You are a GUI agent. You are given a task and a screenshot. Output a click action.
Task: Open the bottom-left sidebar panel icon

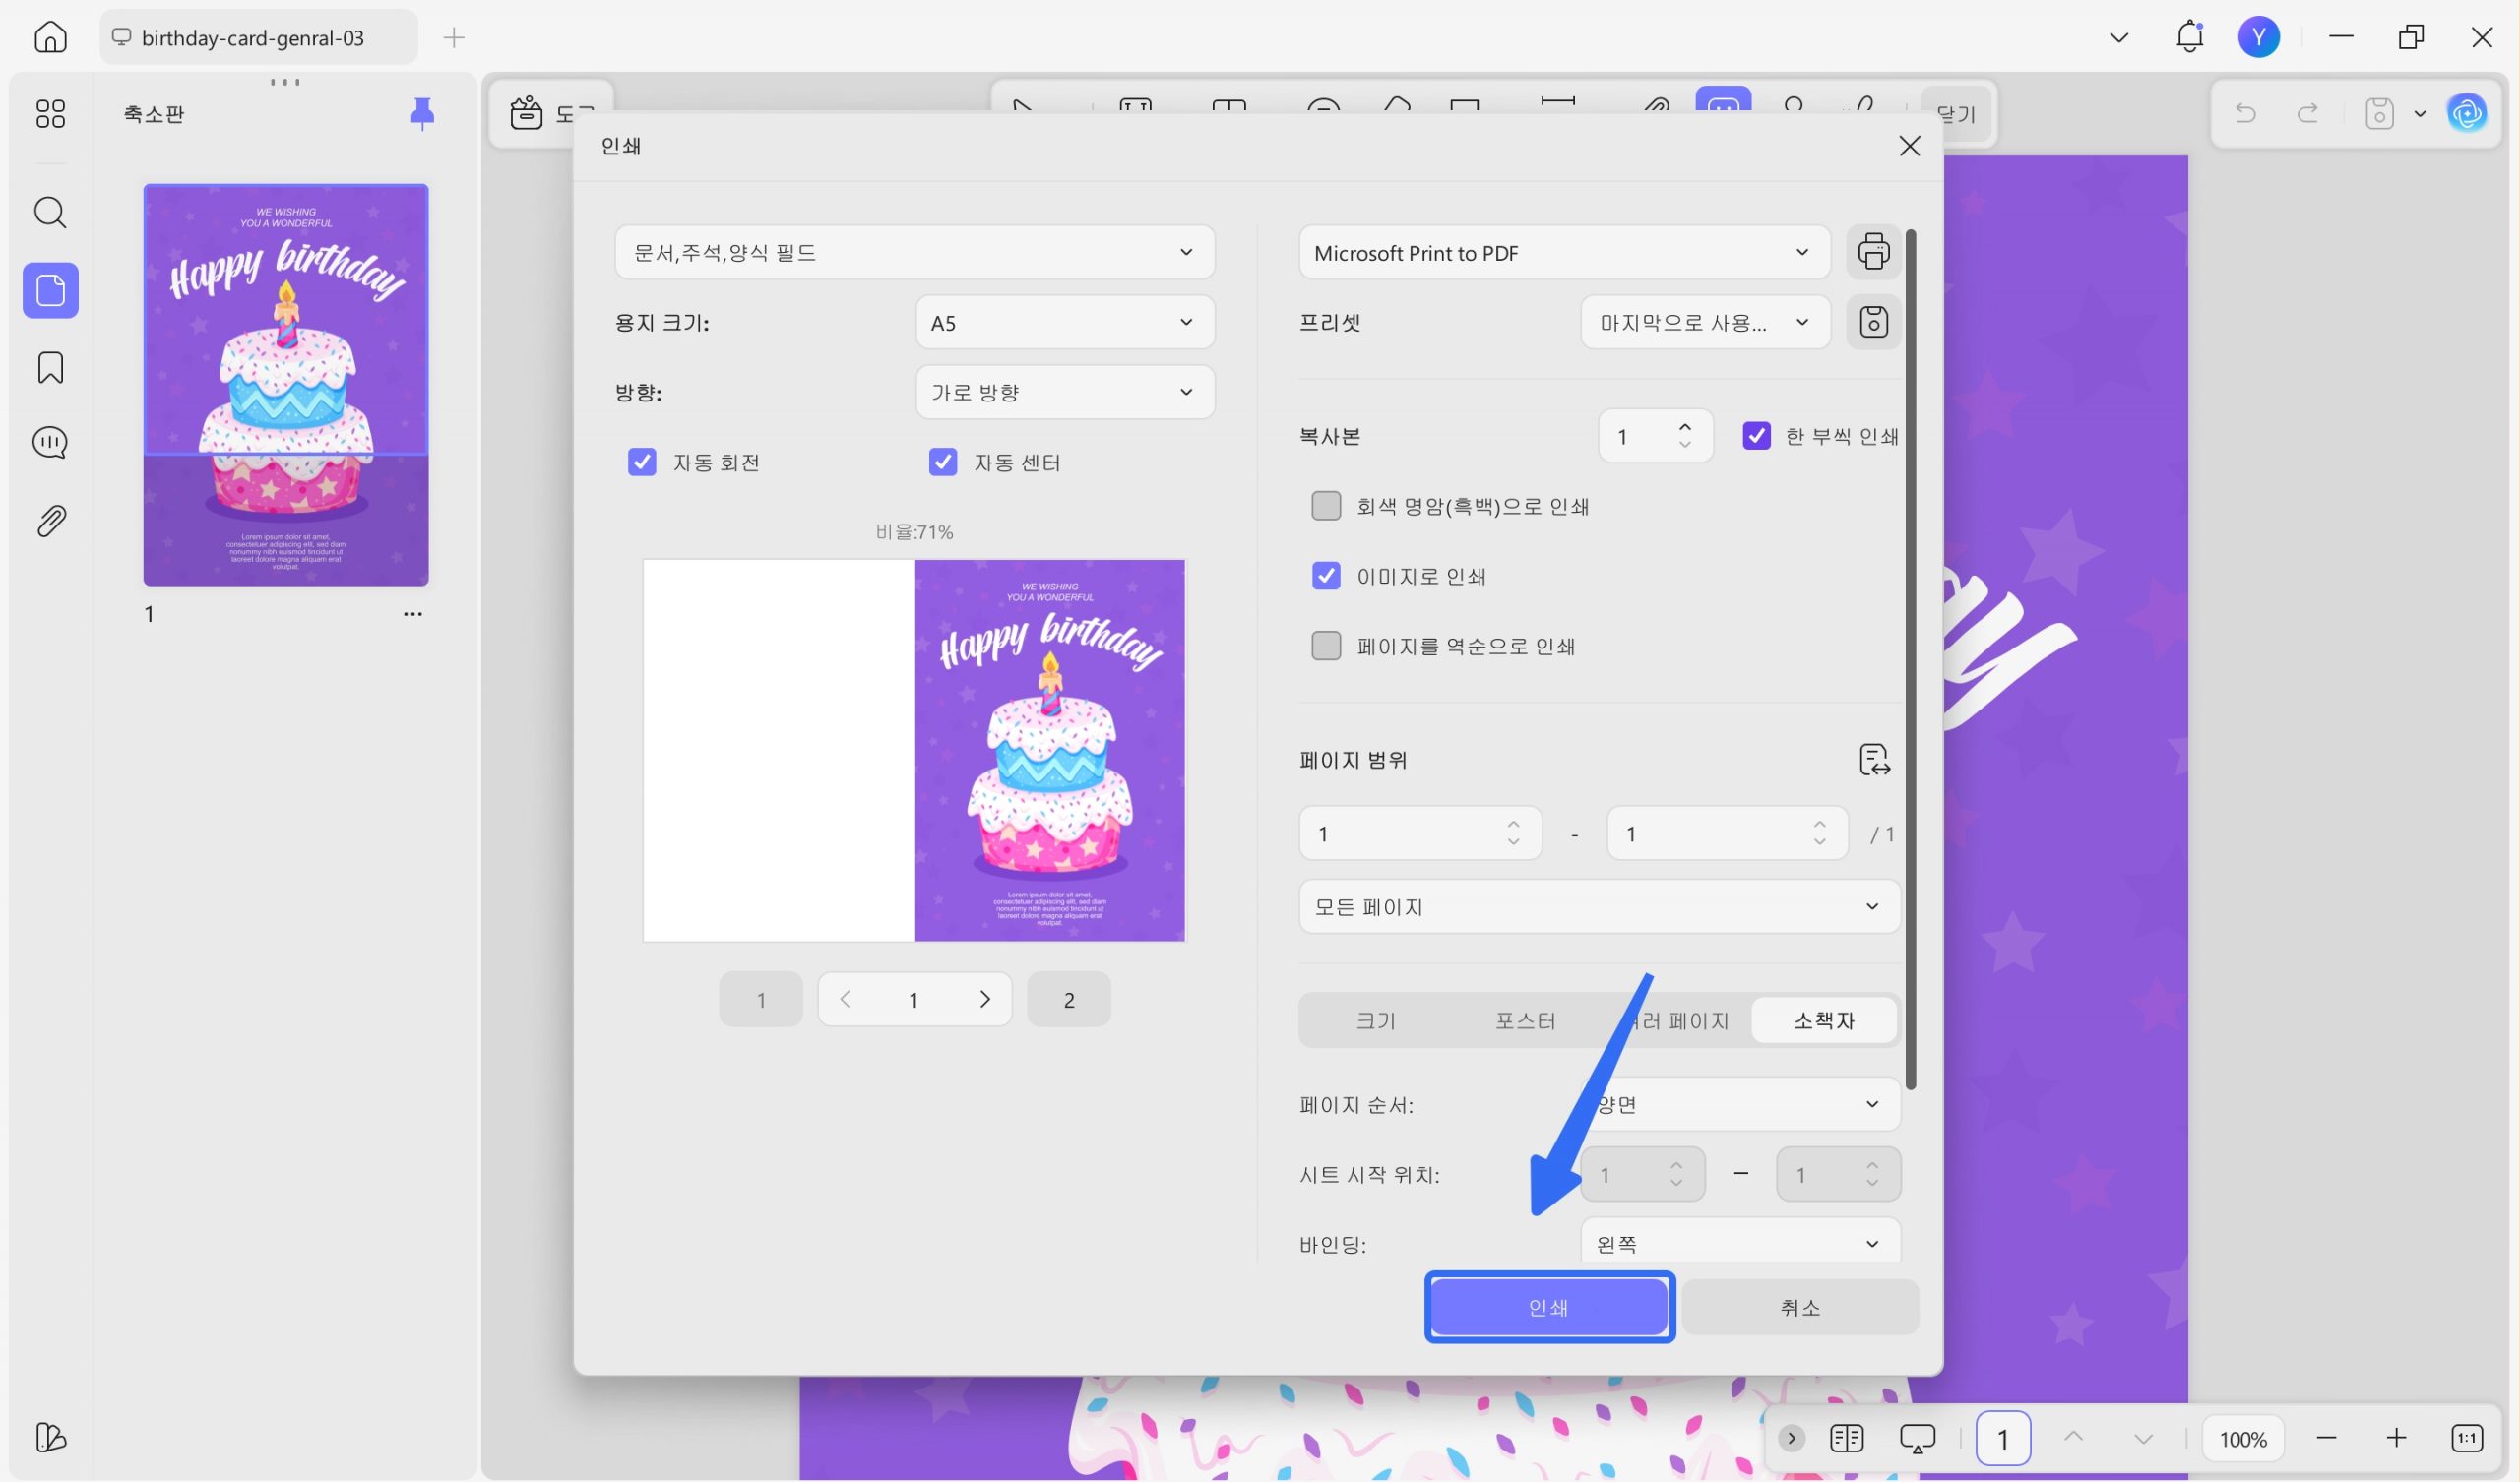[x=50, y=1437]
